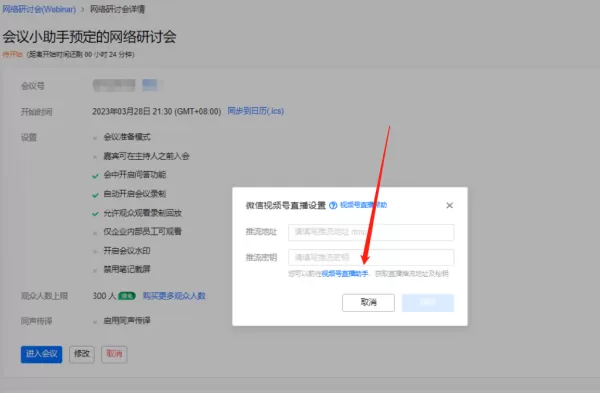Open the 视频号直播帮助 link
The image size is (600, 393).
point(363,205)
